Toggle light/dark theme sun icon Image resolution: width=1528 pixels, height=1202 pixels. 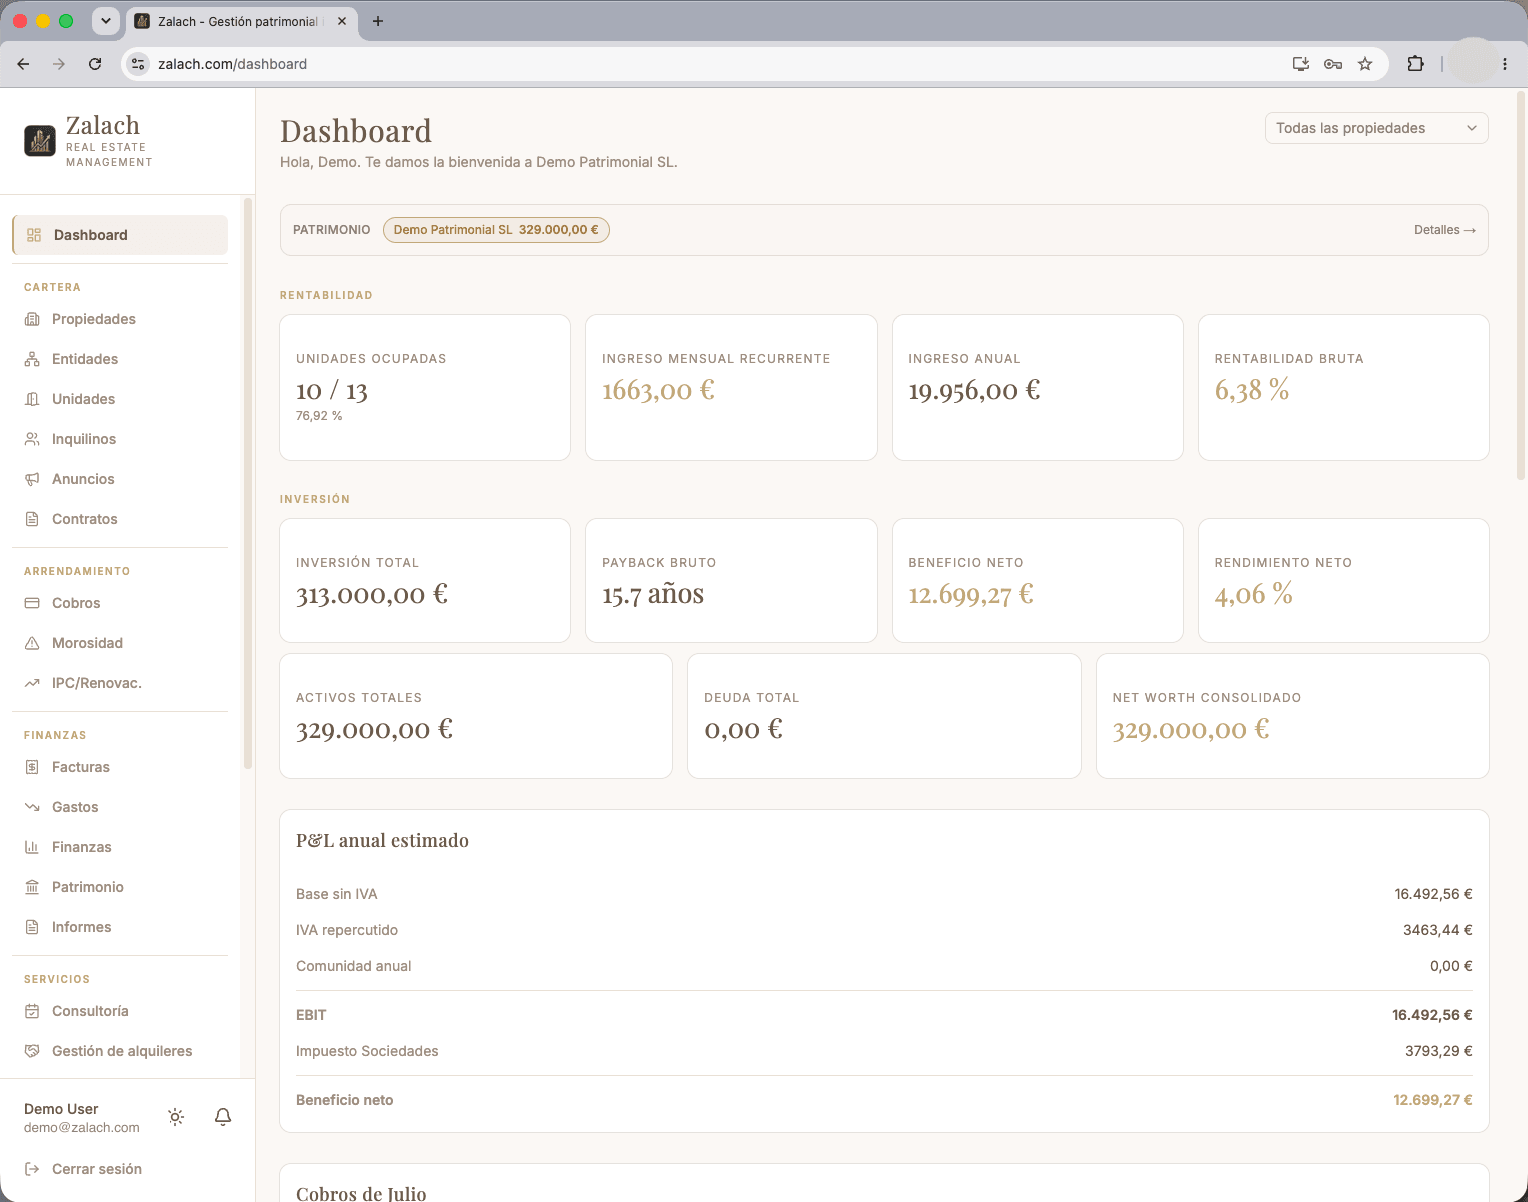[x=176, y=1117]
